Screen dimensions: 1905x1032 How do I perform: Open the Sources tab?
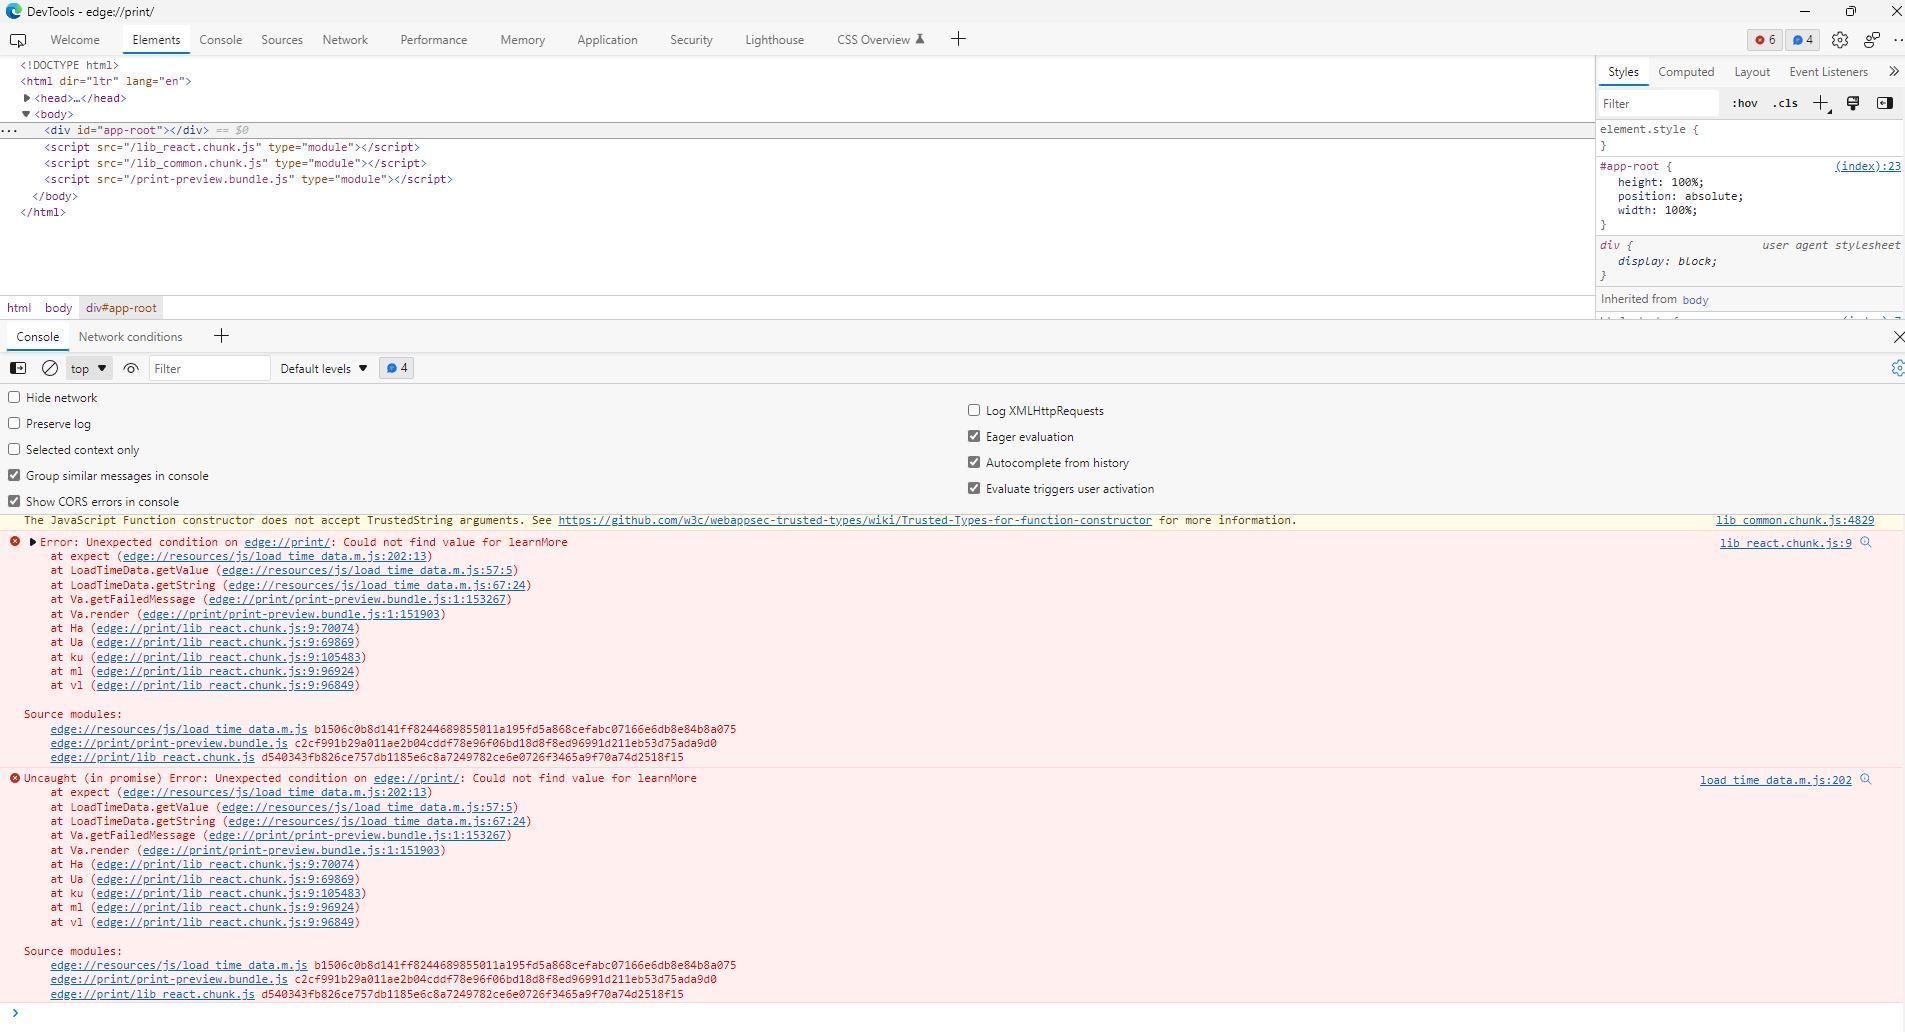click(x=282, y=40)
